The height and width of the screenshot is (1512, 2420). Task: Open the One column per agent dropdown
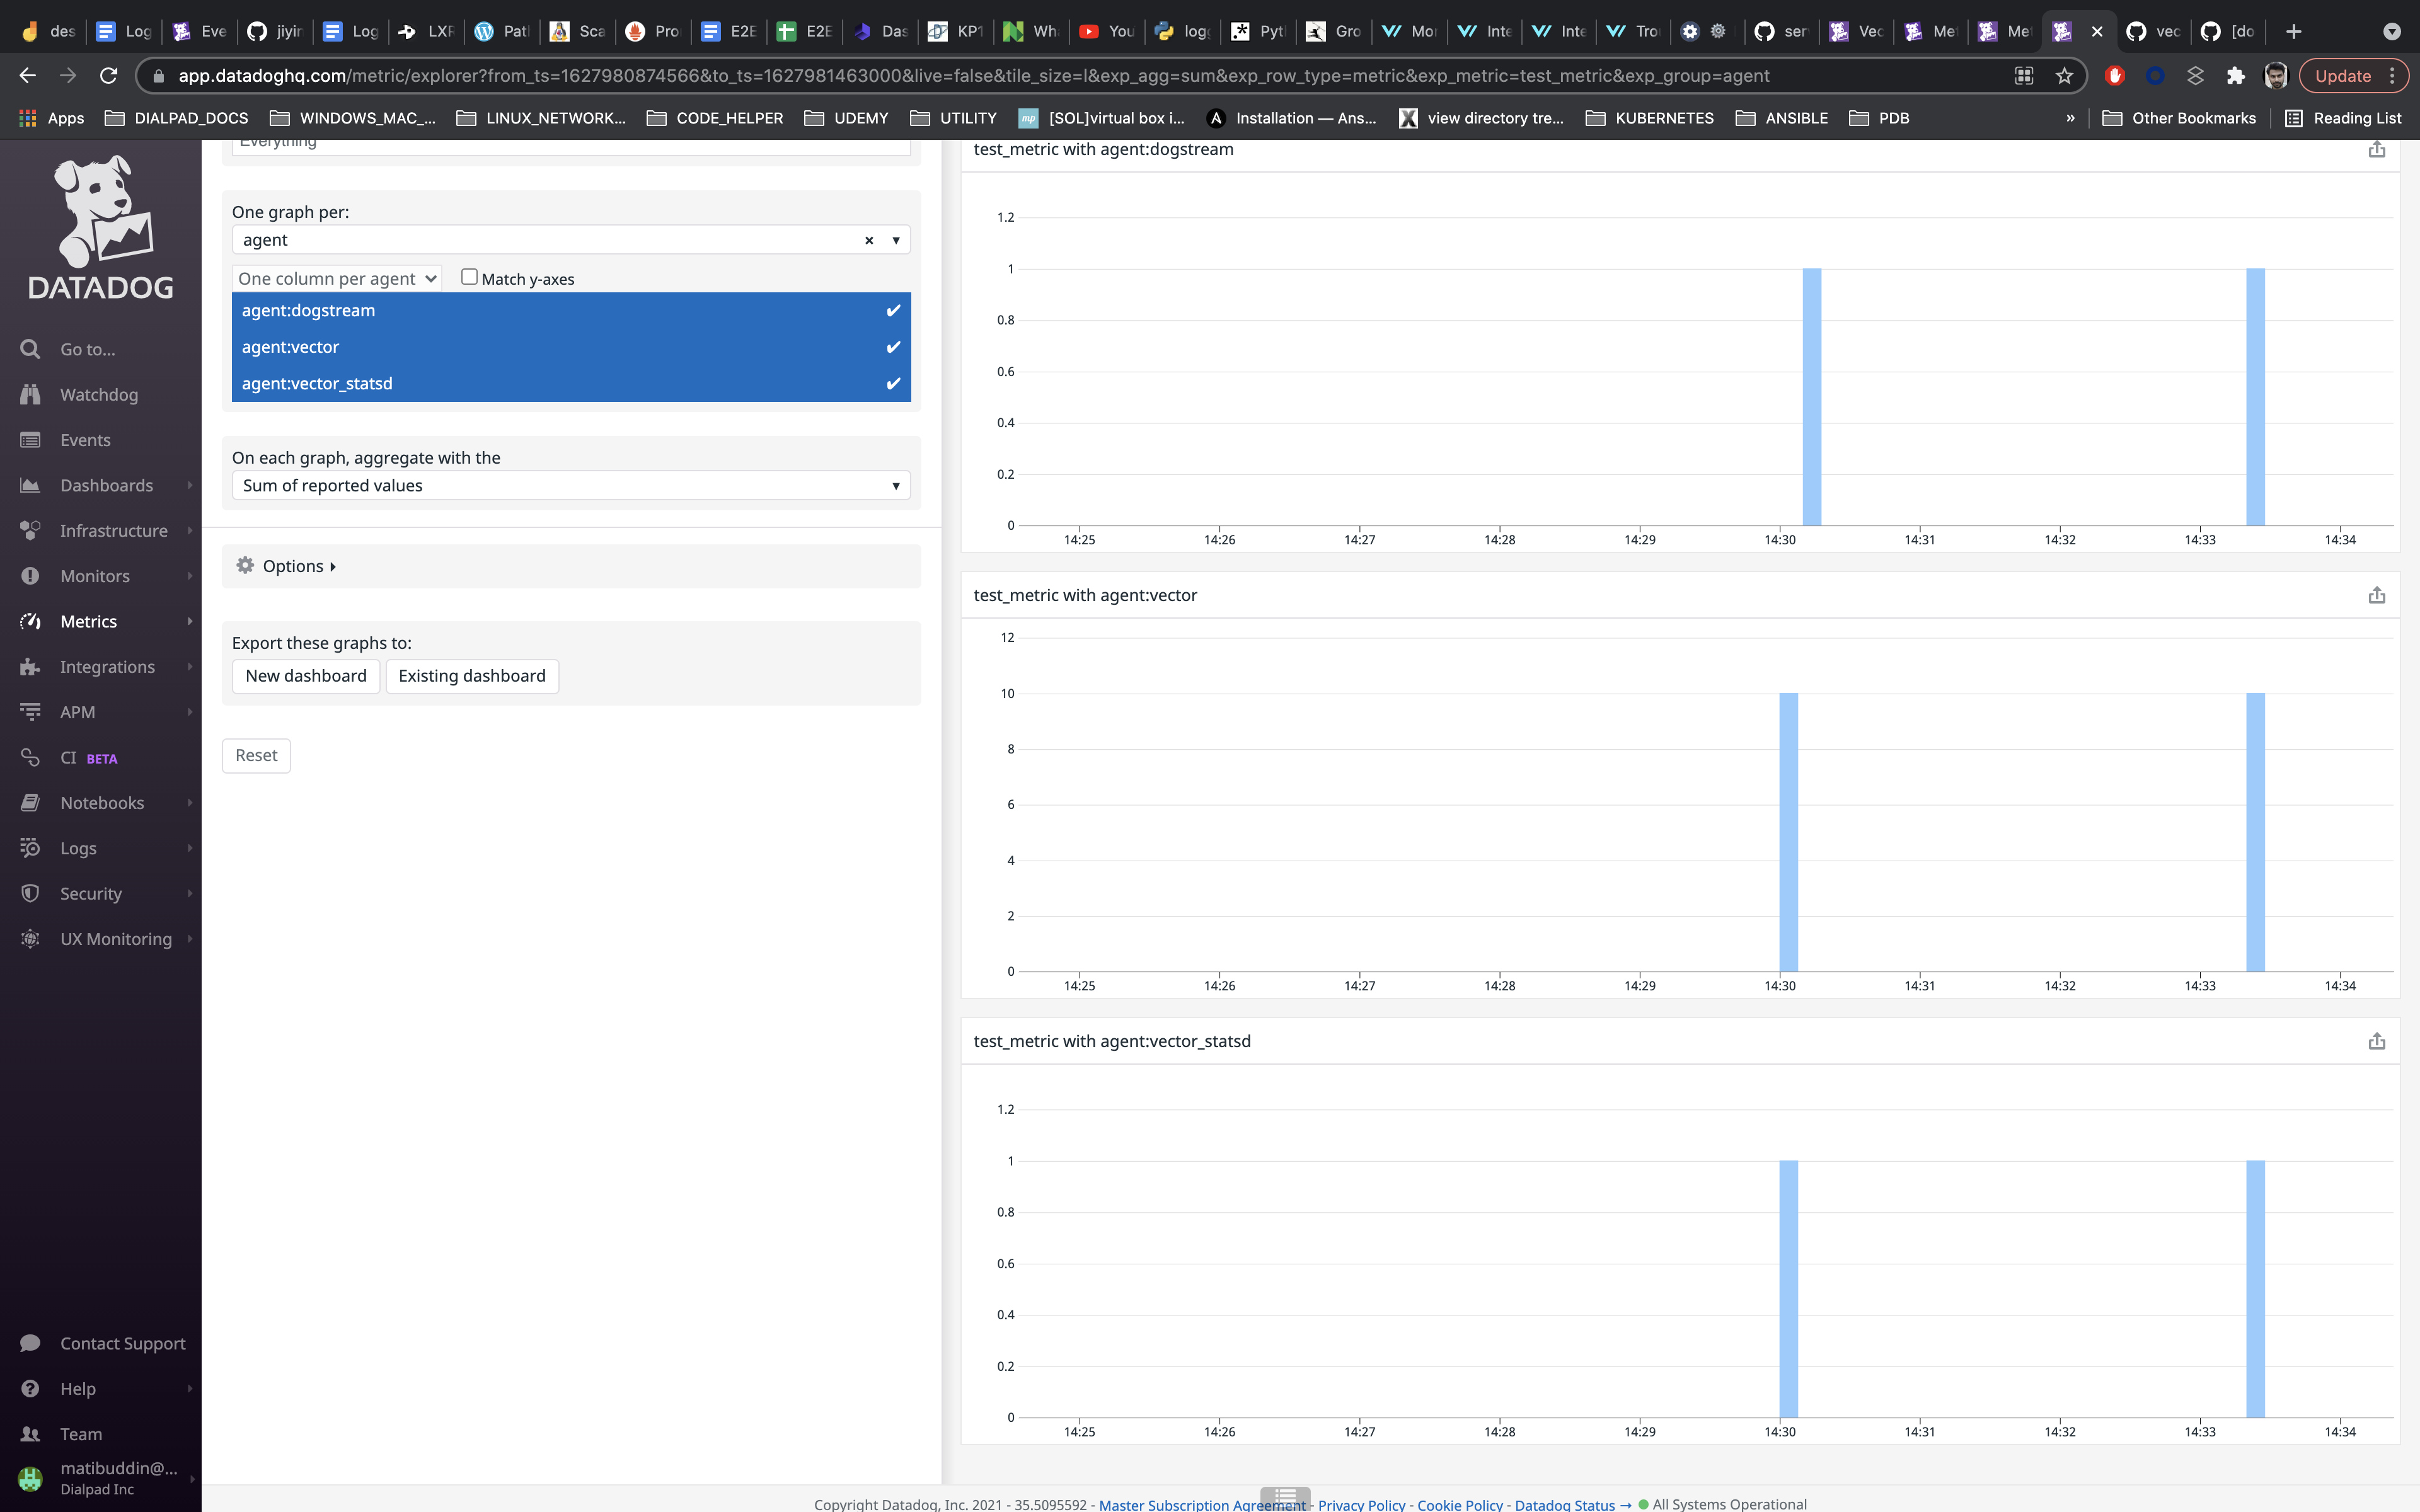click(x=337, y=279)
